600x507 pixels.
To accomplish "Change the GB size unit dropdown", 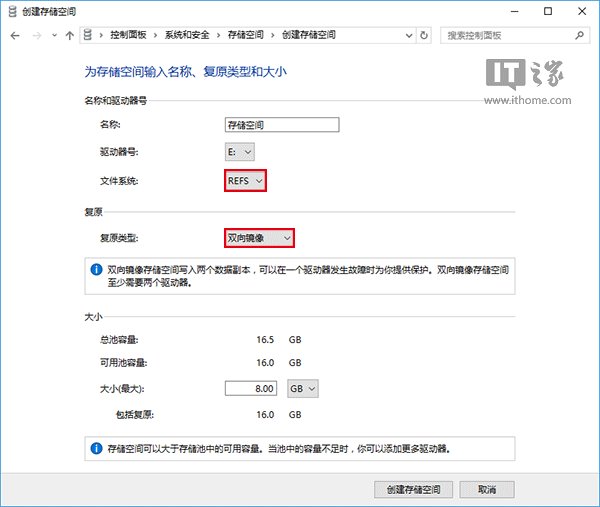I will pyautogui.click(x=303, y=388).
